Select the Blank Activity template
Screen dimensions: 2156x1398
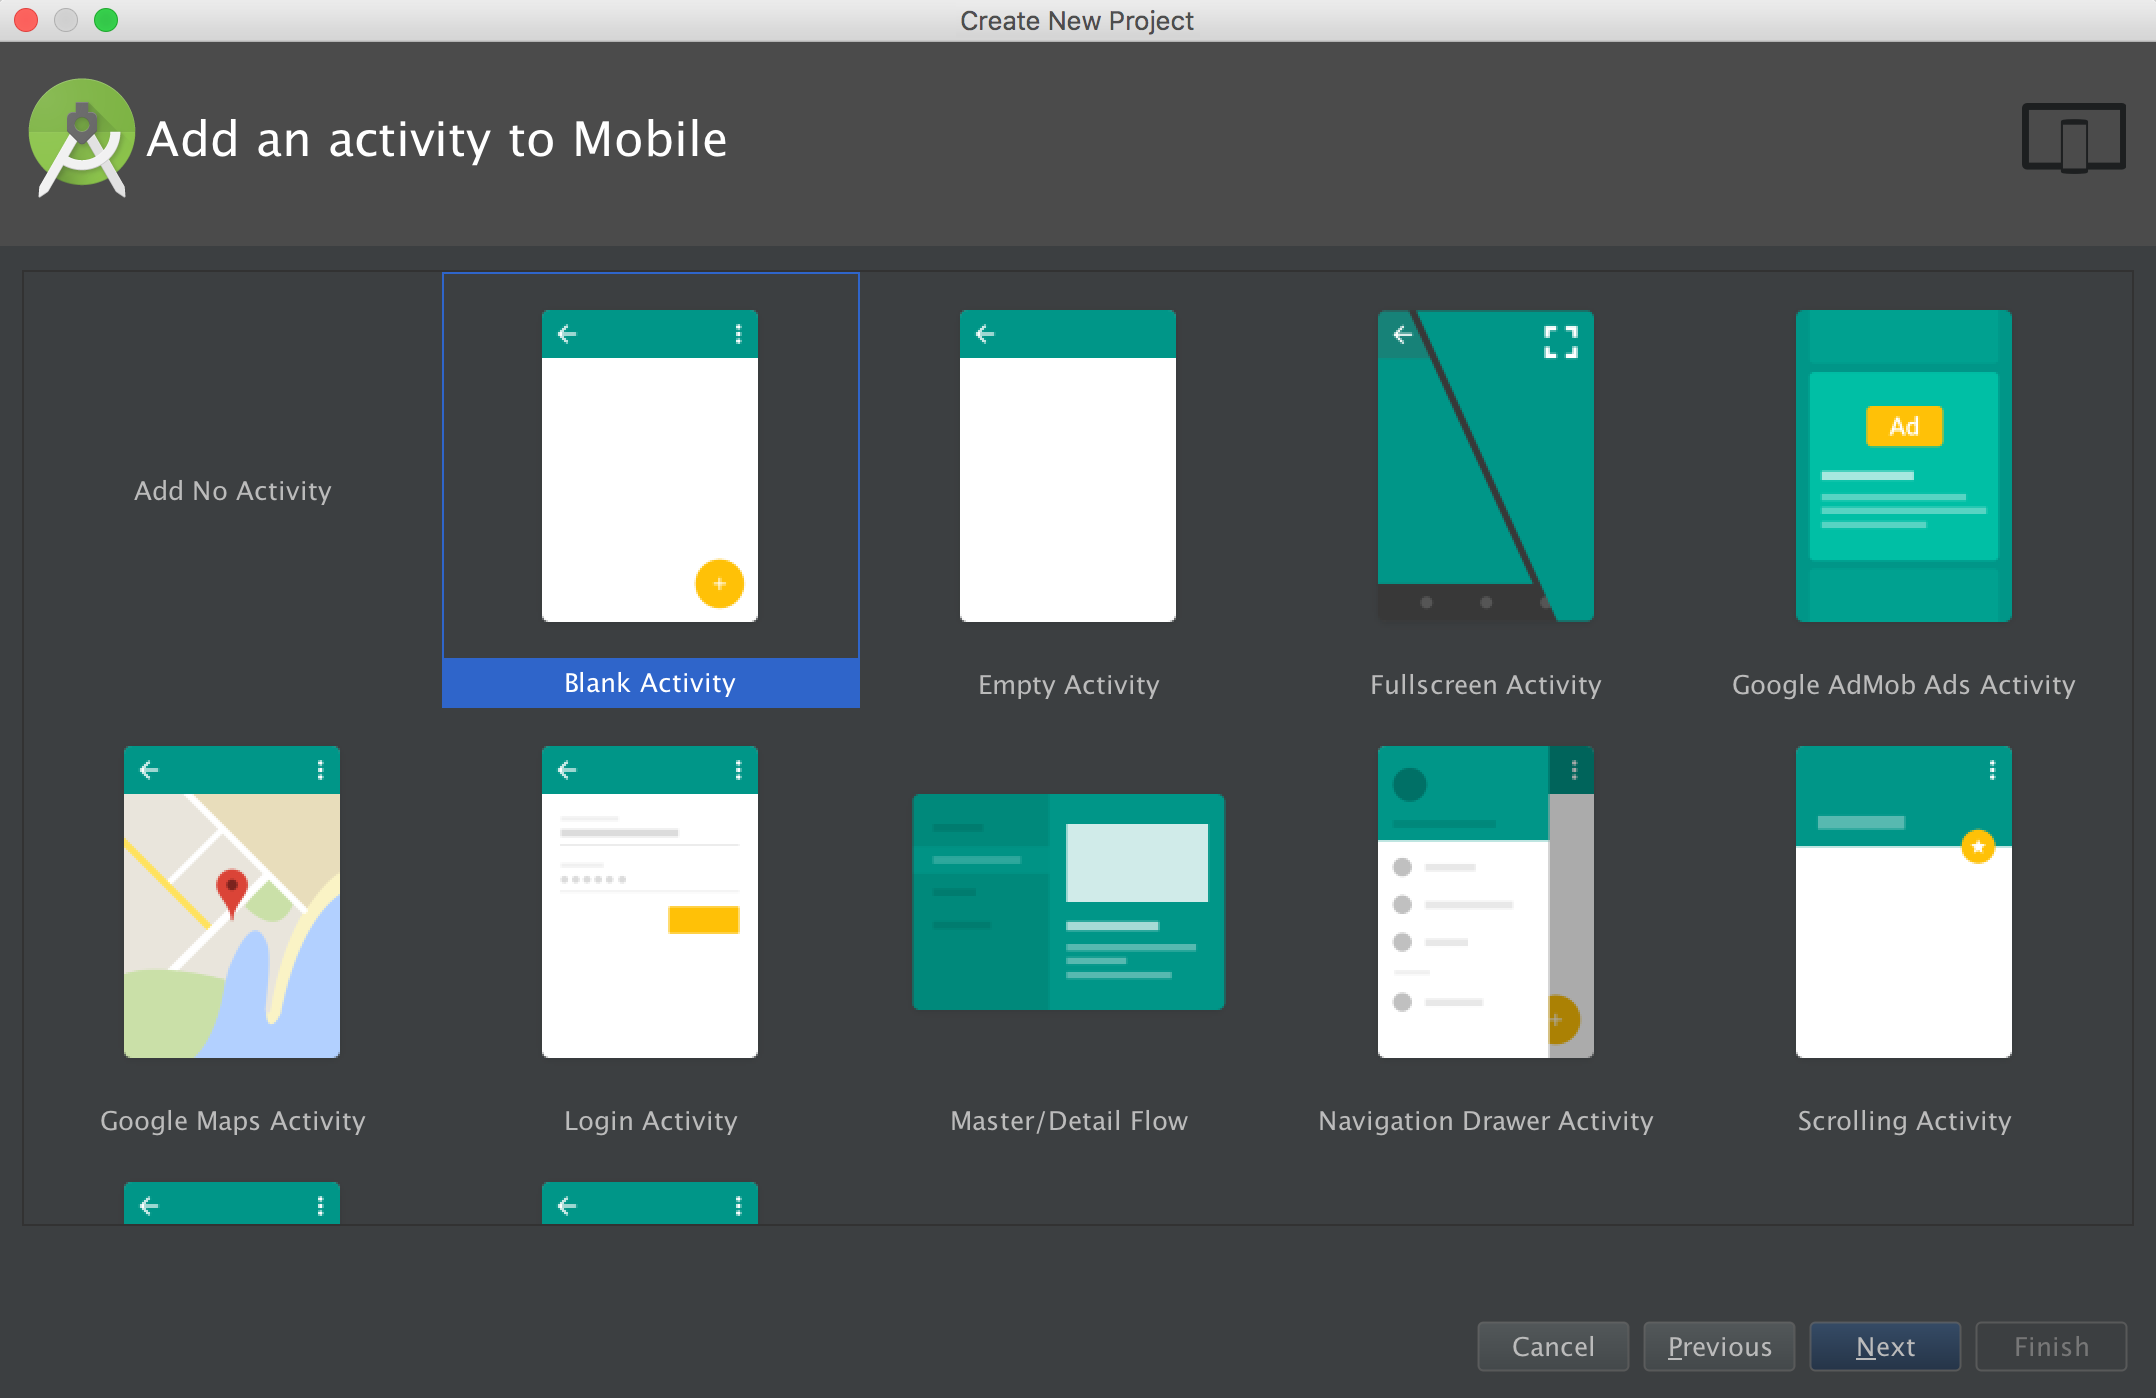point(651,490)
